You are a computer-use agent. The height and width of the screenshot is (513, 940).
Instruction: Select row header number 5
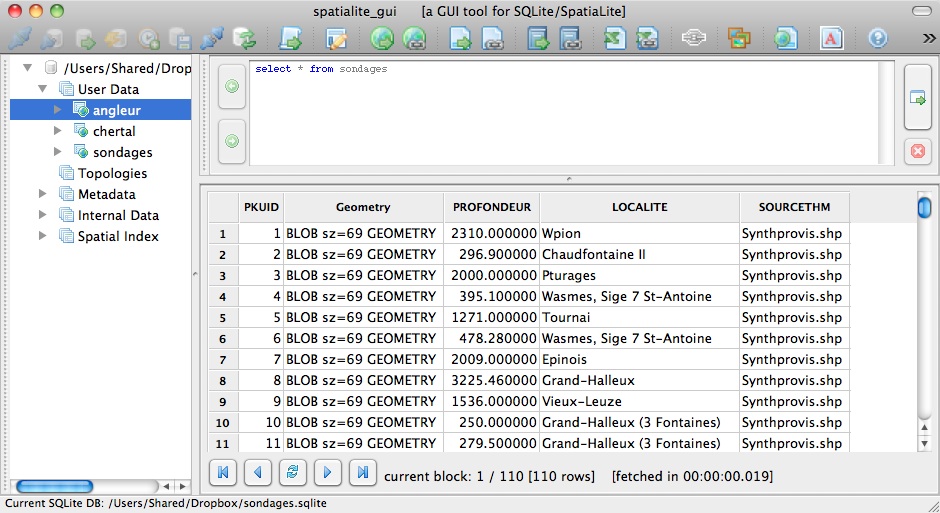[222, 318]
